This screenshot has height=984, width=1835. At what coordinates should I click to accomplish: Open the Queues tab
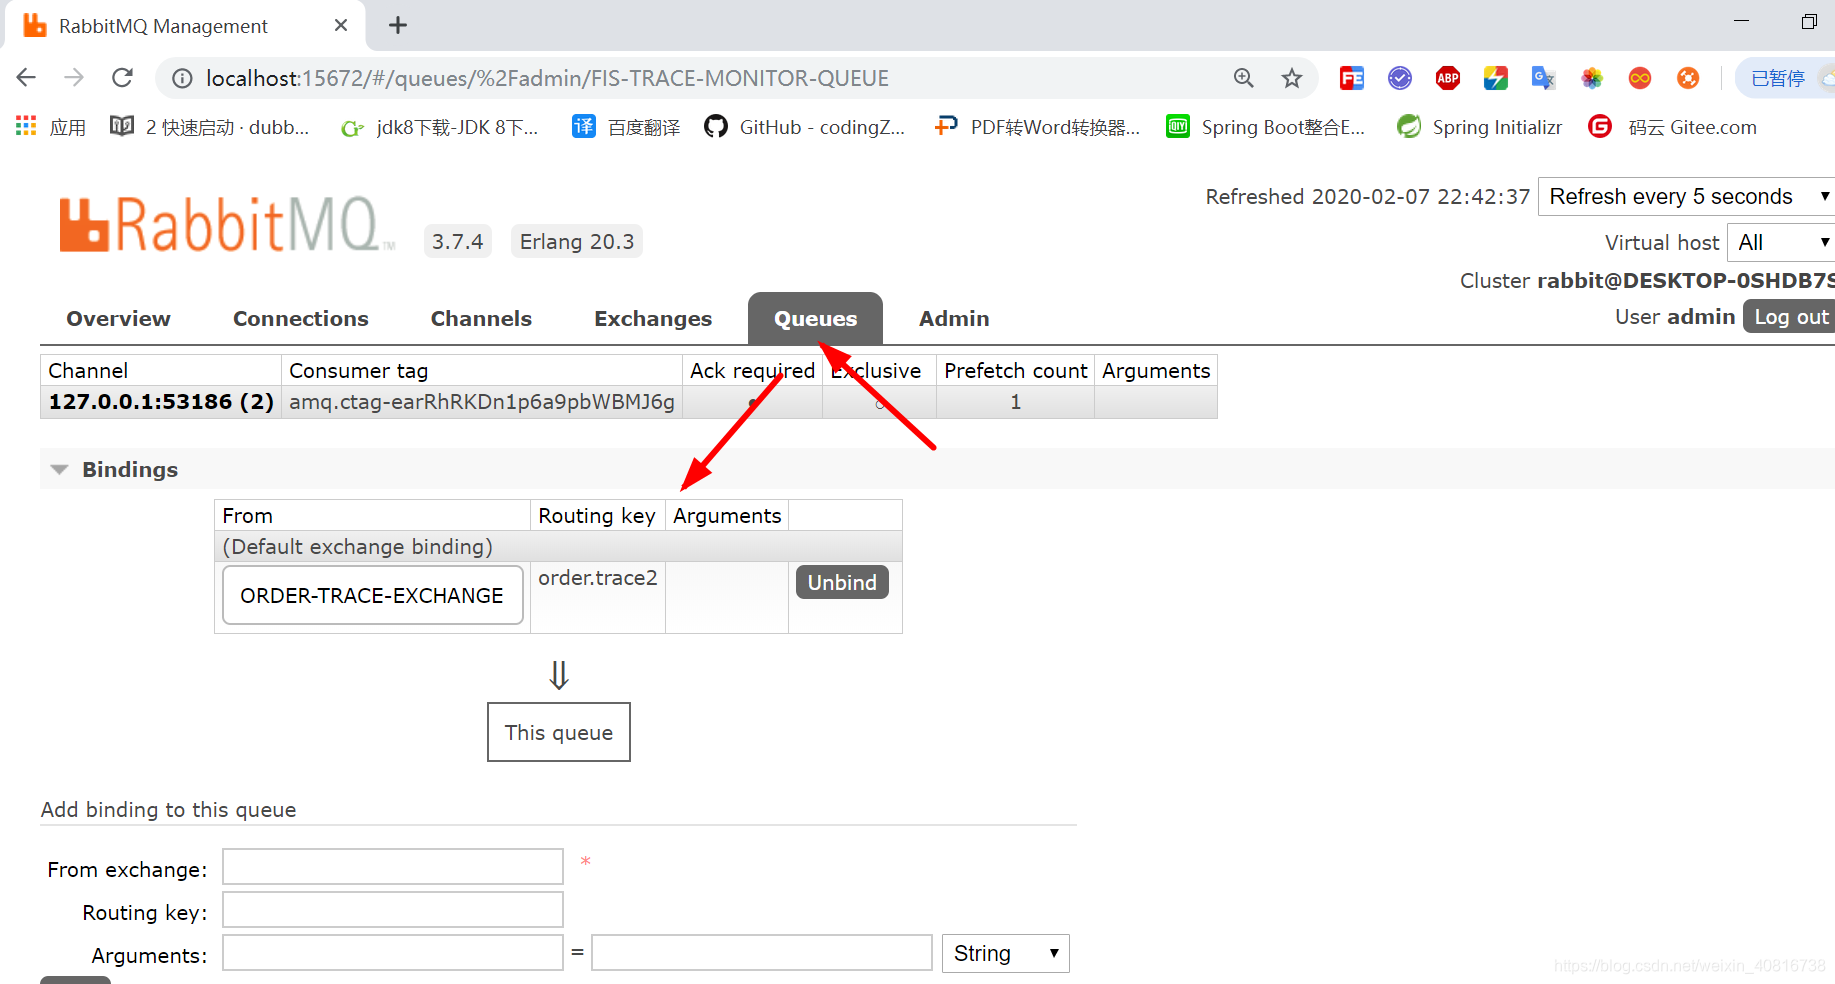coord(815,318)
